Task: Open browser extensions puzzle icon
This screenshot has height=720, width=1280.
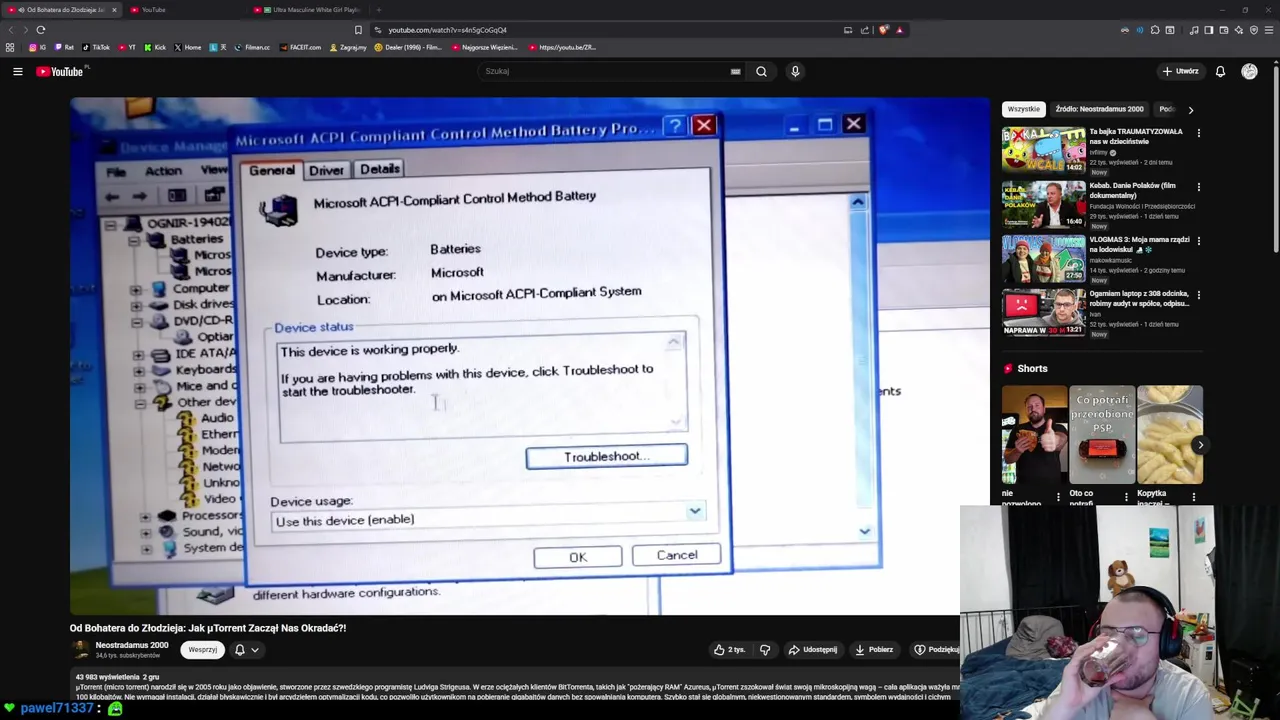Action: [1155, 30]
